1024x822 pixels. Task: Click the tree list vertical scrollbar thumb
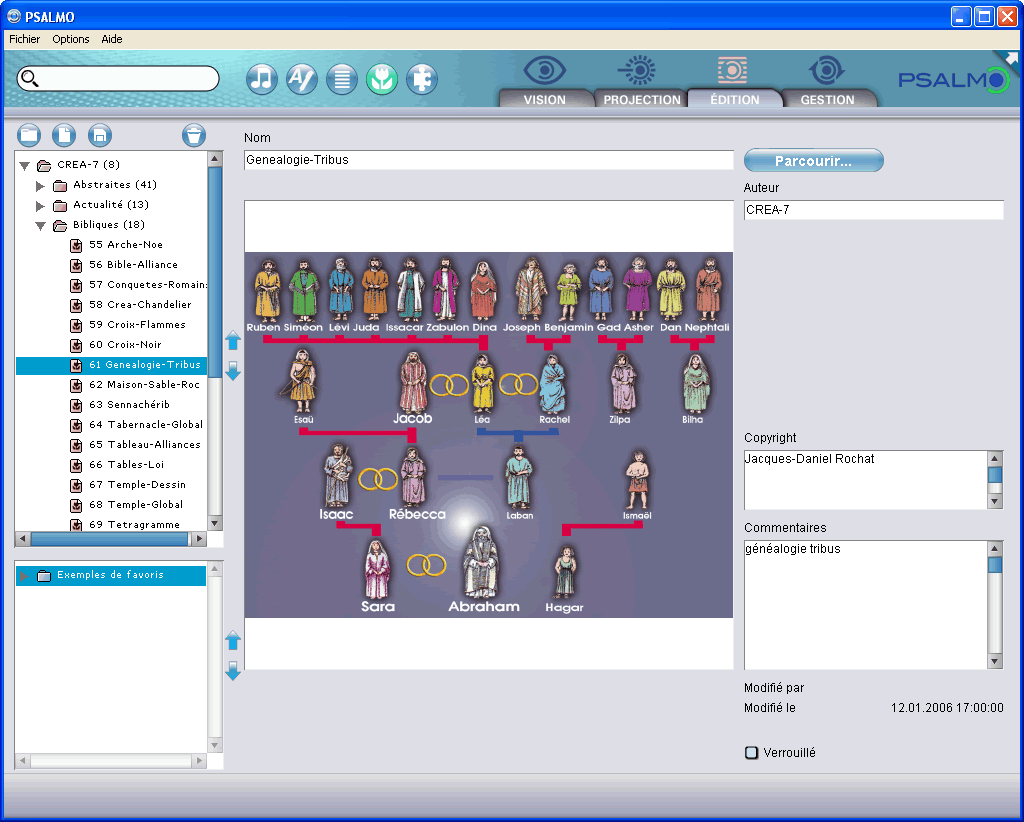(x=215, y=271)
